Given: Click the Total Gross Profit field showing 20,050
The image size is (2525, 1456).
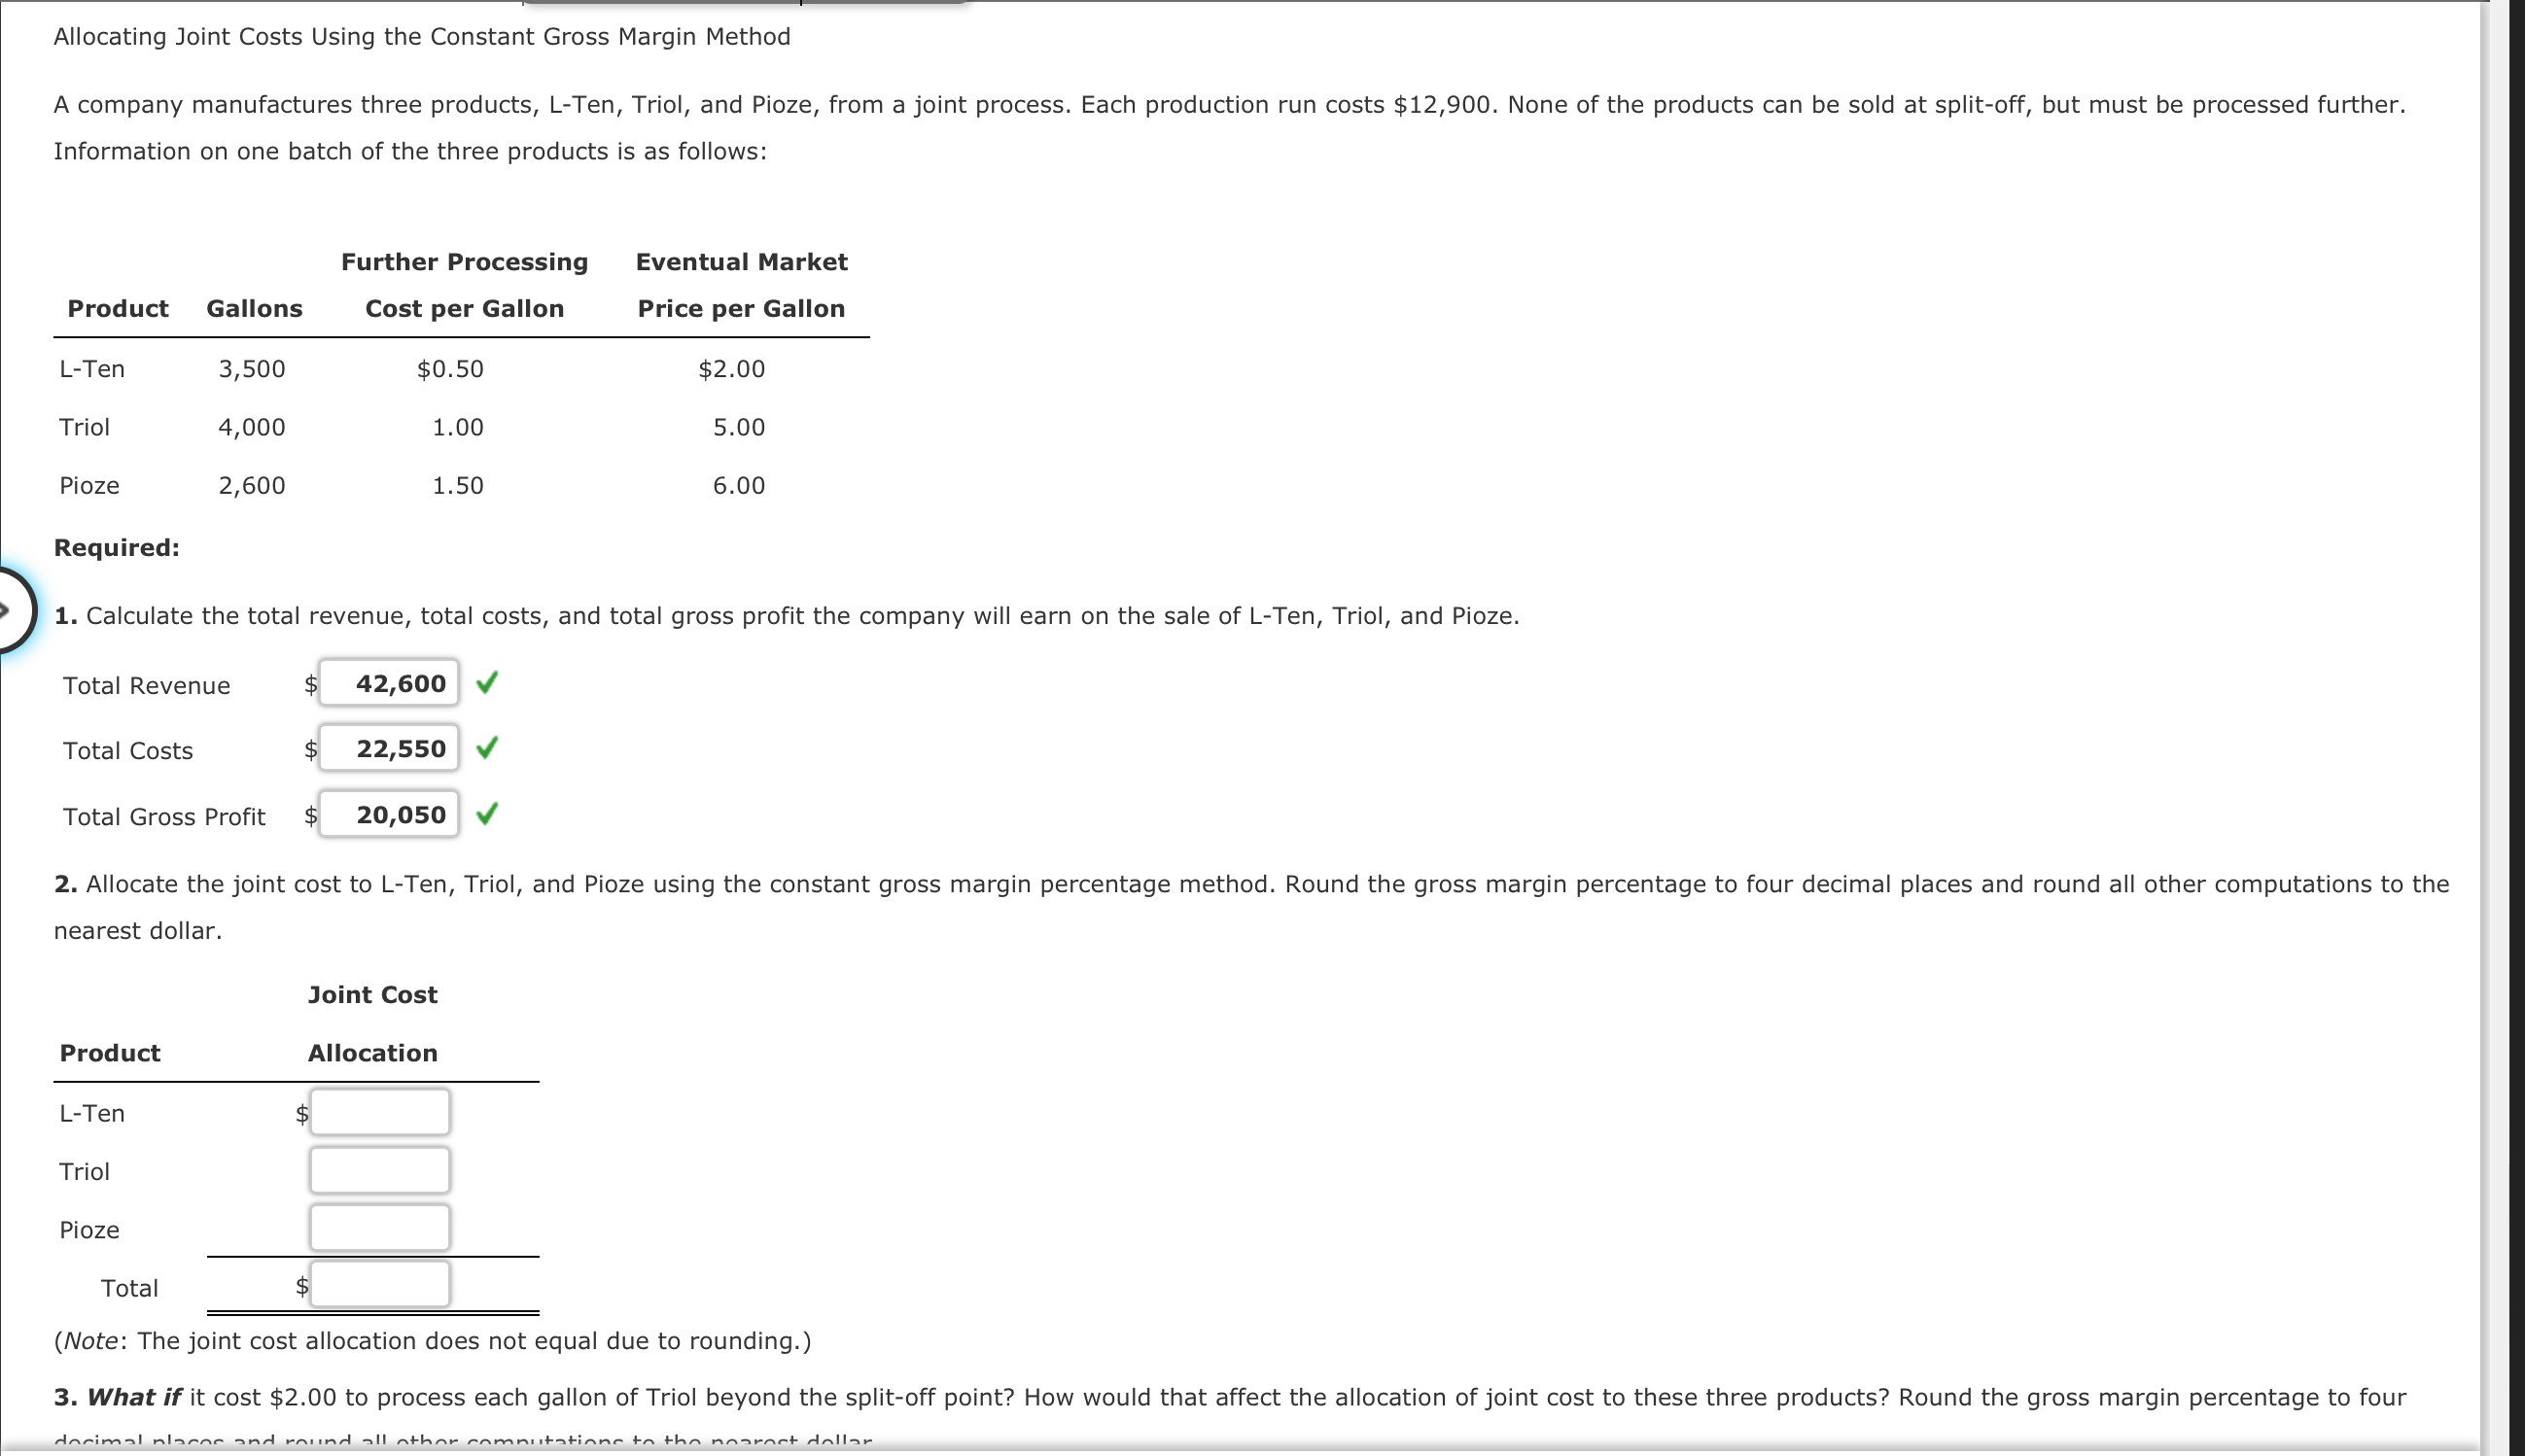Looking at the screenshot, I should pyautogui.click(x=390, y=815).
